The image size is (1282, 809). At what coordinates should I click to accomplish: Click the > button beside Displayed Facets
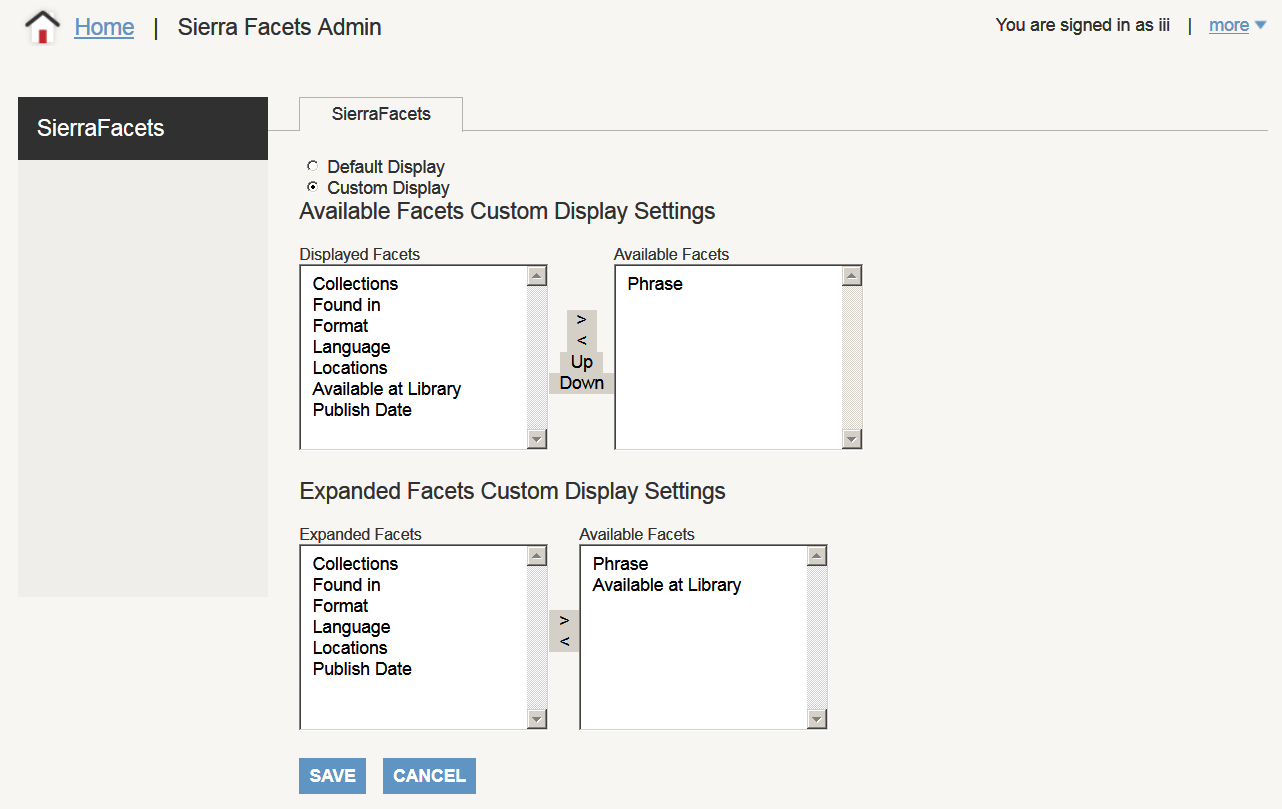click(x=582, y=320)
